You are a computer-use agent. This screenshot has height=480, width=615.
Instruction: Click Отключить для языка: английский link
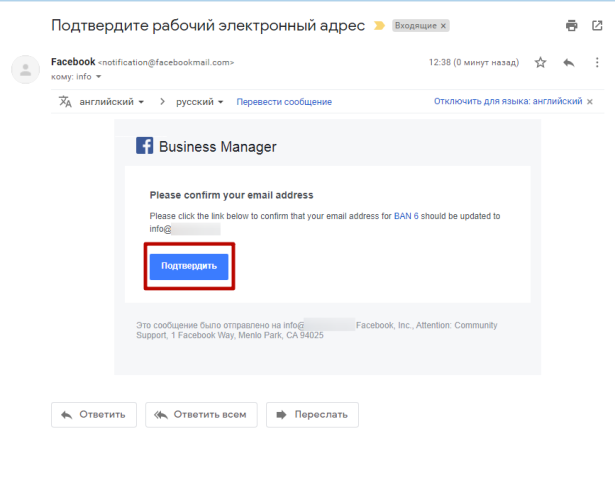point(508,101)
